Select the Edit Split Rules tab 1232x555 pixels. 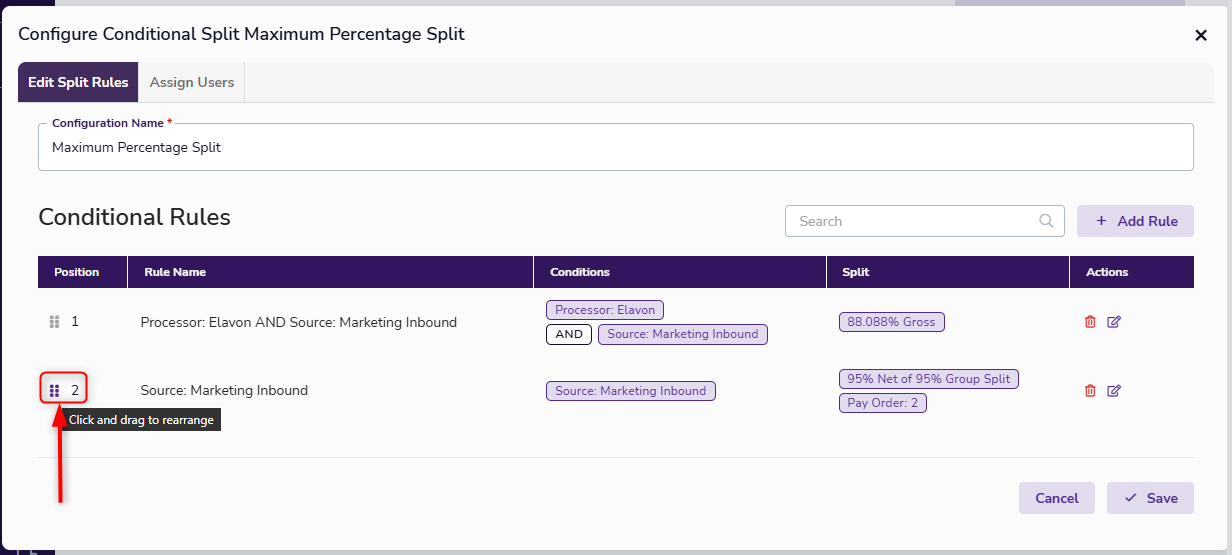click(78, 82)
